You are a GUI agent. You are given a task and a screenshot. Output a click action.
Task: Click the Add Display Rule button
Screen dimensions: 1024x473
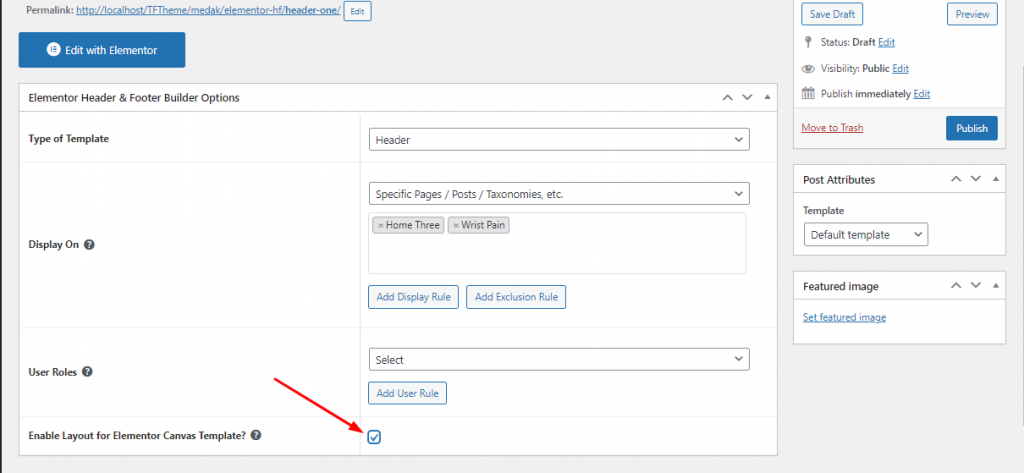point(413,296)
